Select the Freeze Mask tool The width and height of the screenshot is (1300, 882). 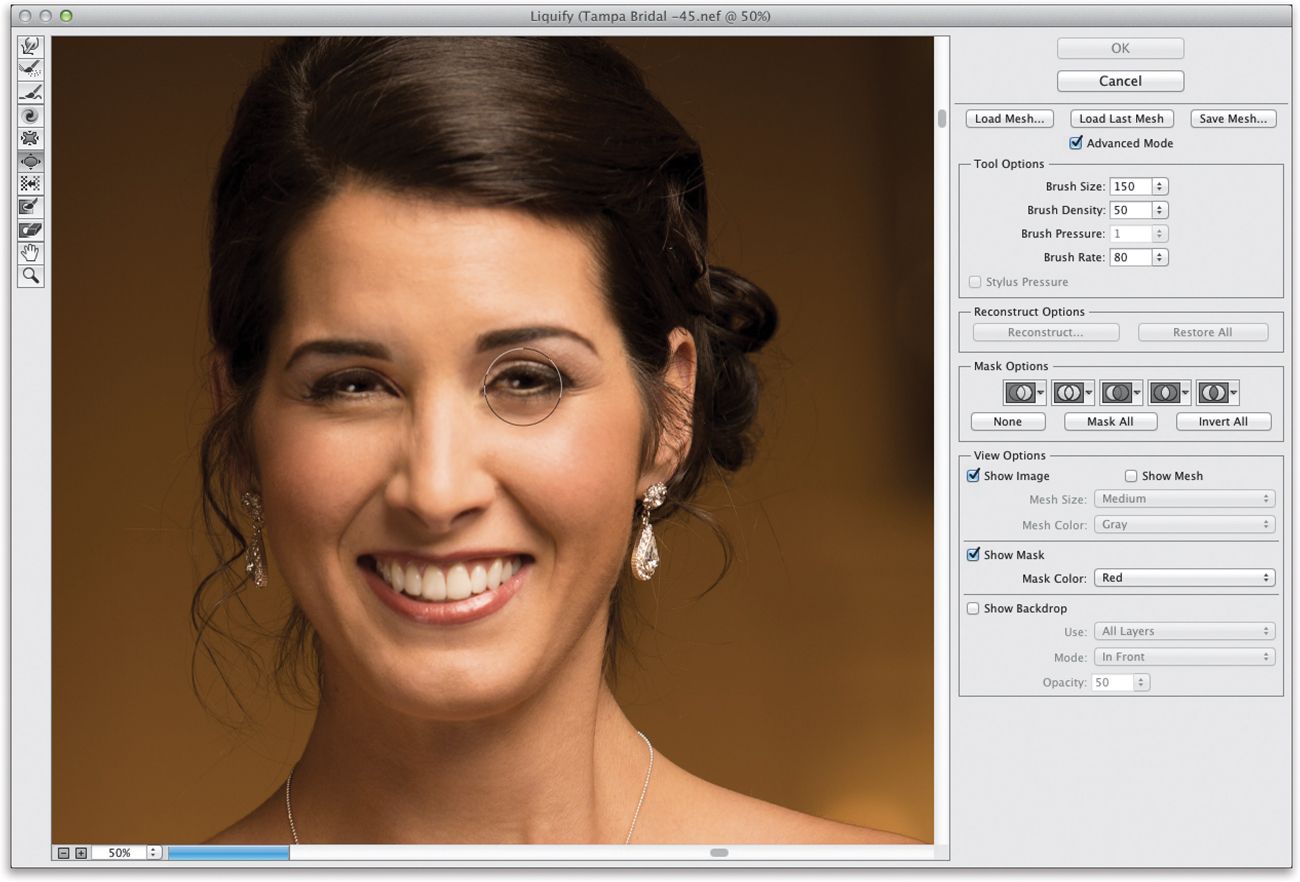coord(31,207)
